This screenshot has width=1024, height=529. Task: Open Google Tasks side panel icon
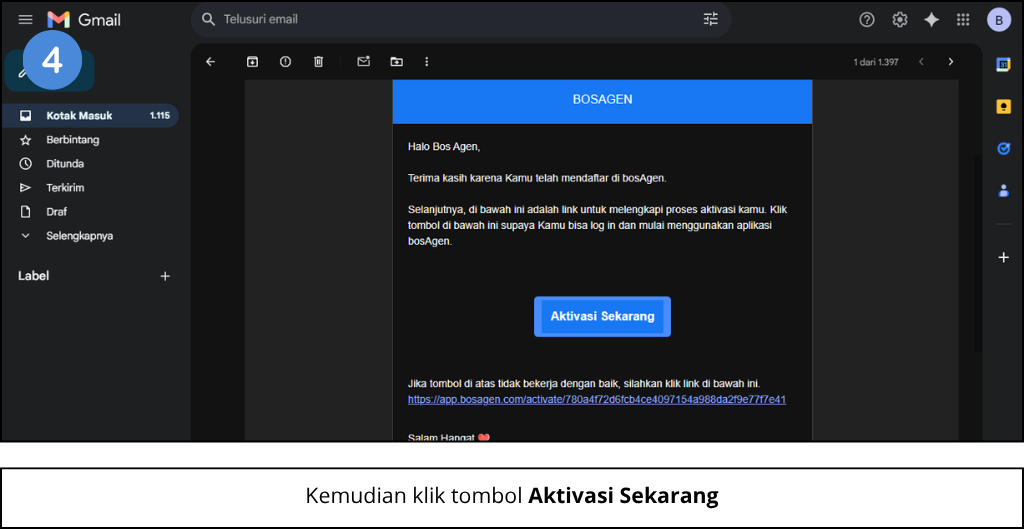1003,149
